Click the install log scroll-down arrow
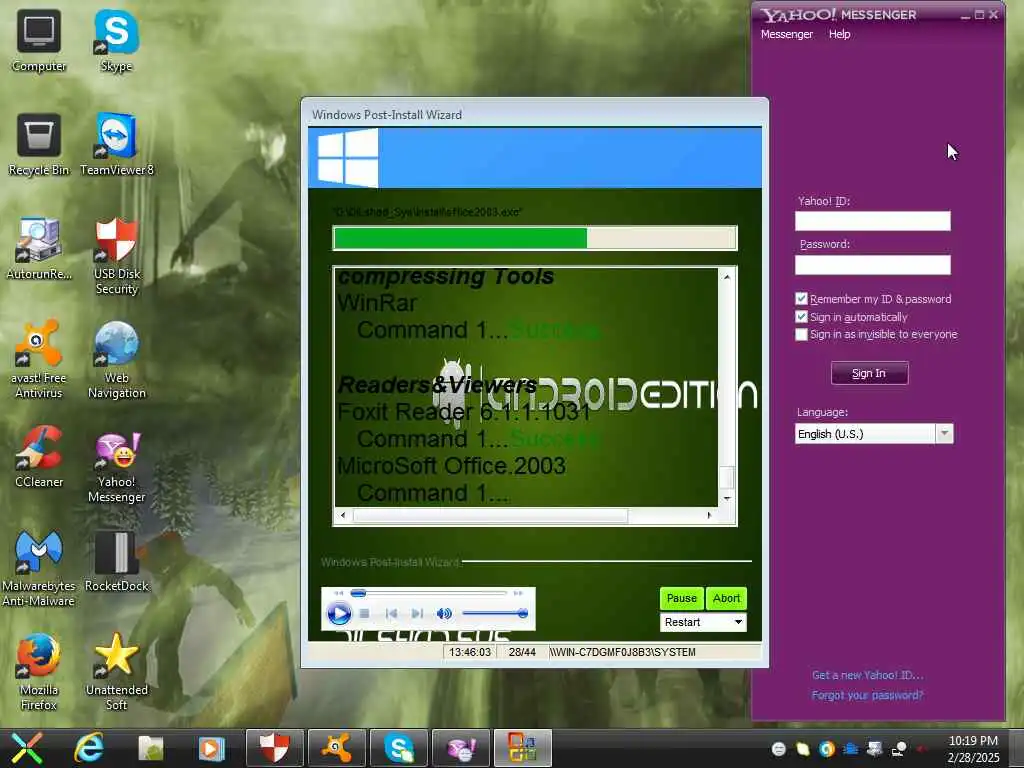1024x768 pixels. [x=727, y=498]
